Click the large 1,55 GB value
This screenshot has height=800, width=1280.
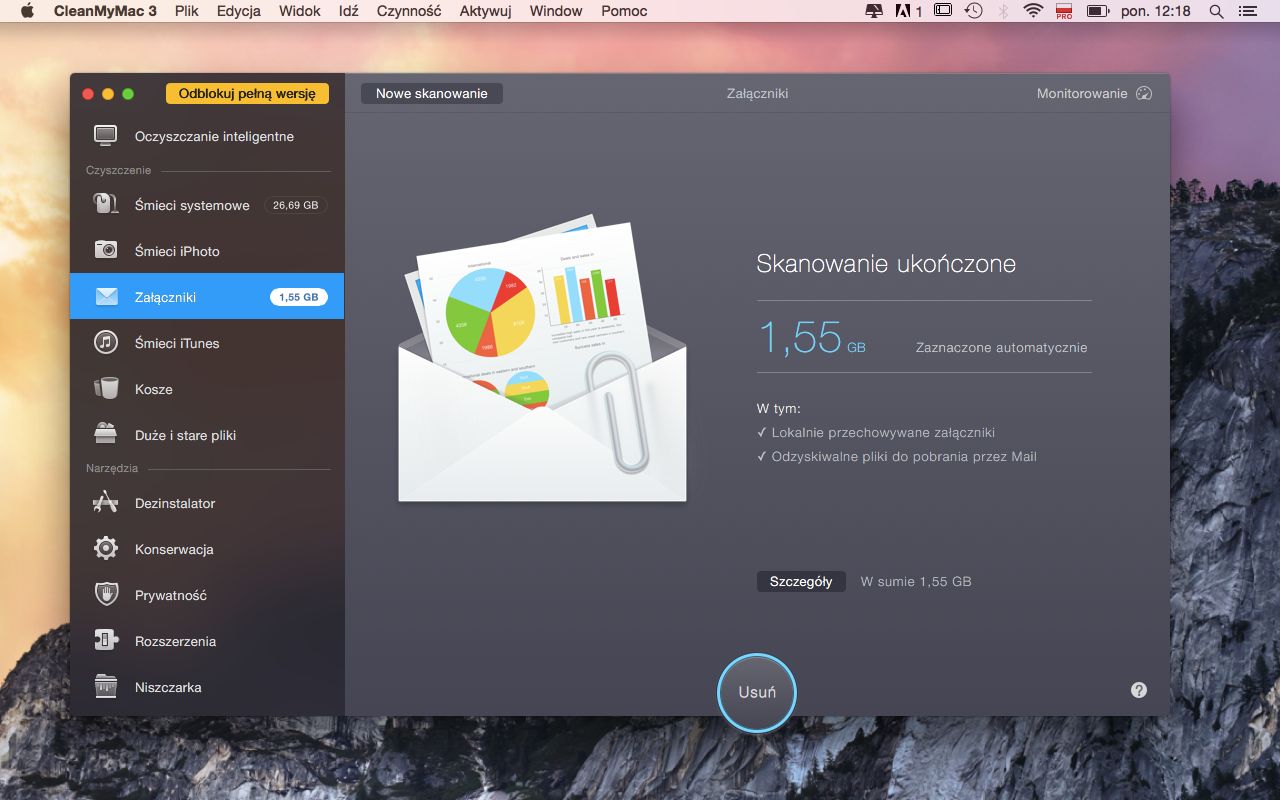point(811,337)
